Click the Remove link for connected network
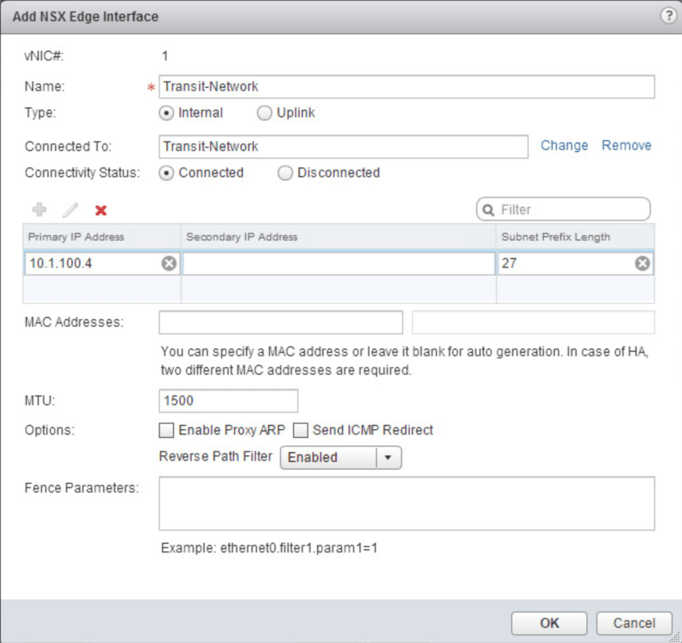682x643 pixels. coord(626,146)
